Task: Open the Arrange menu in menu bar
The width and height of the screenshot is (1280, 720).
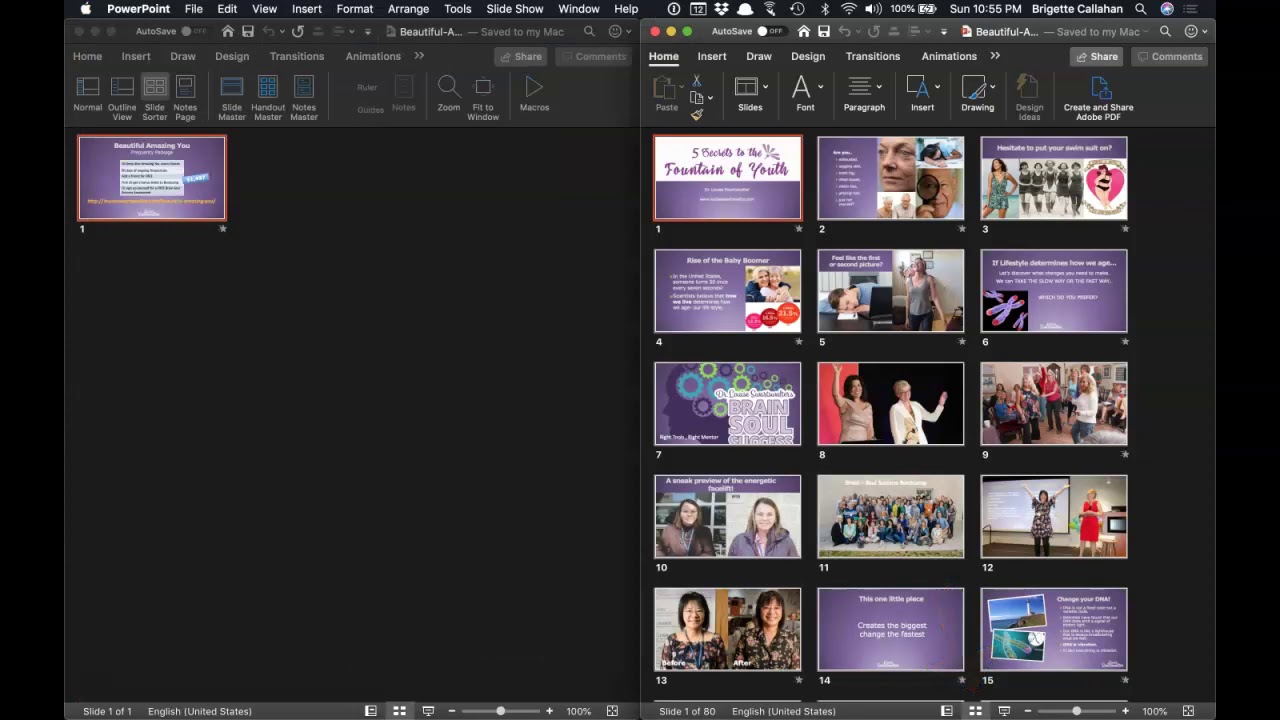Action: pos(408,9)
